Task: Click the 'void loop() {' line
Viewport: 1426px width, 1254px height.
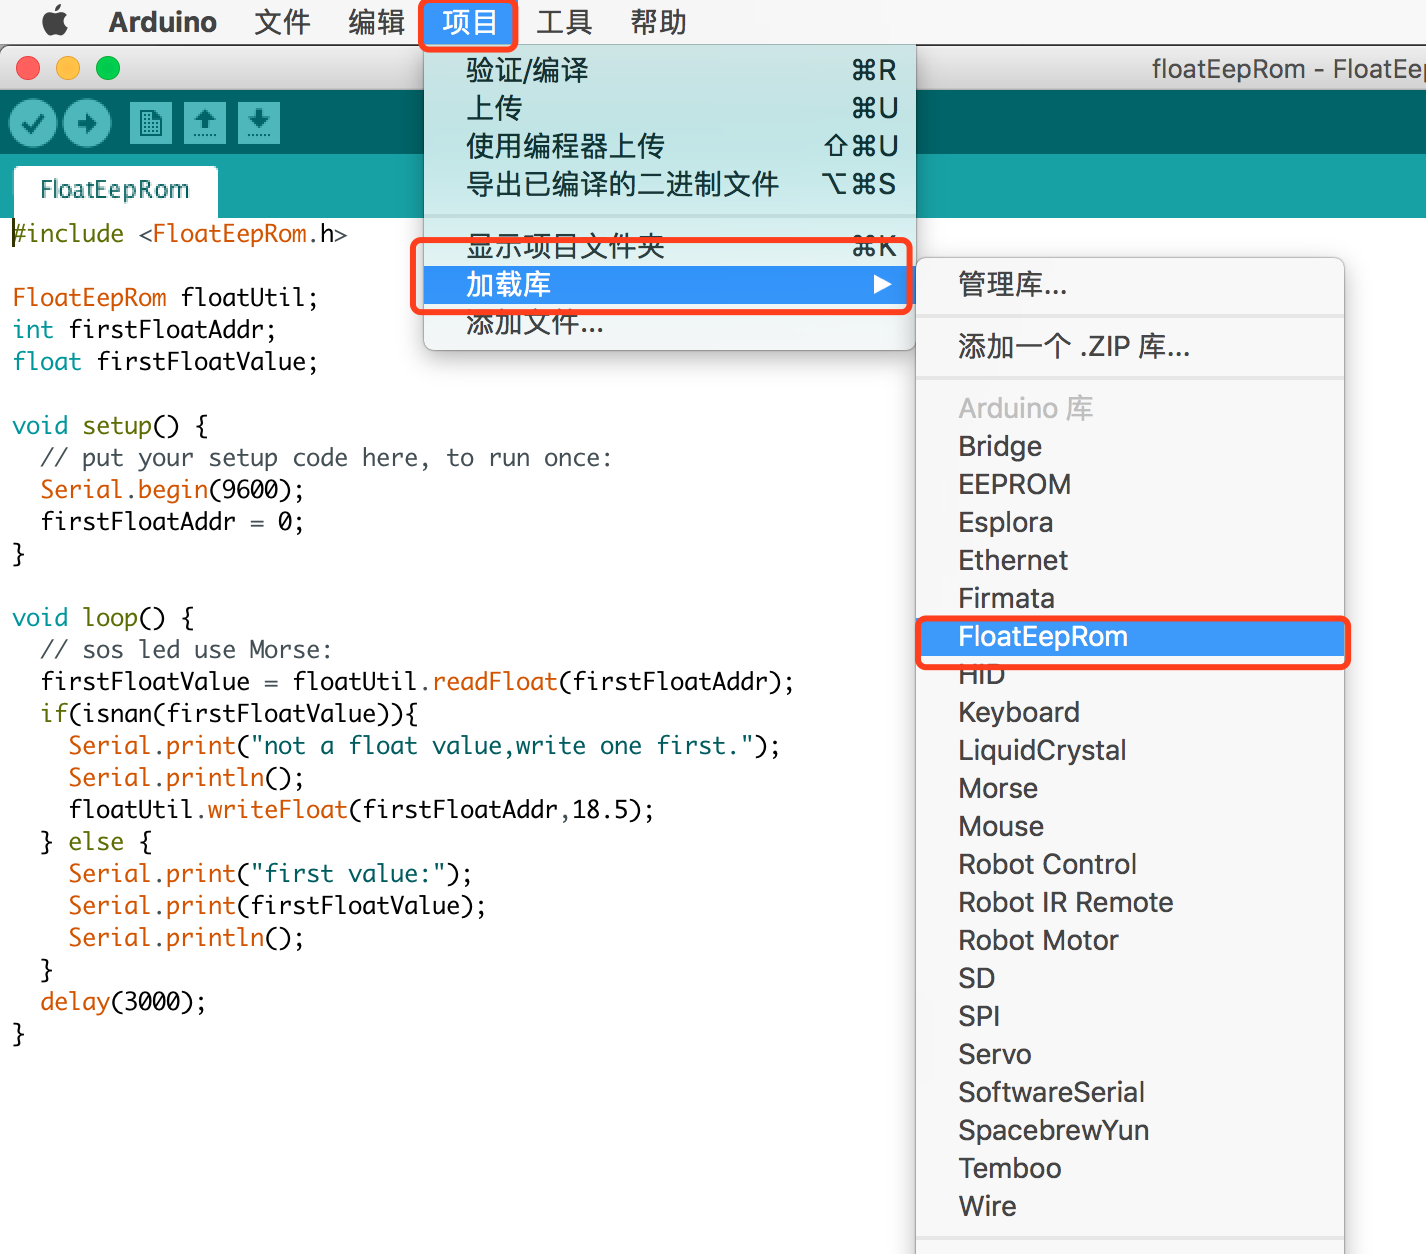Action: 103,618
